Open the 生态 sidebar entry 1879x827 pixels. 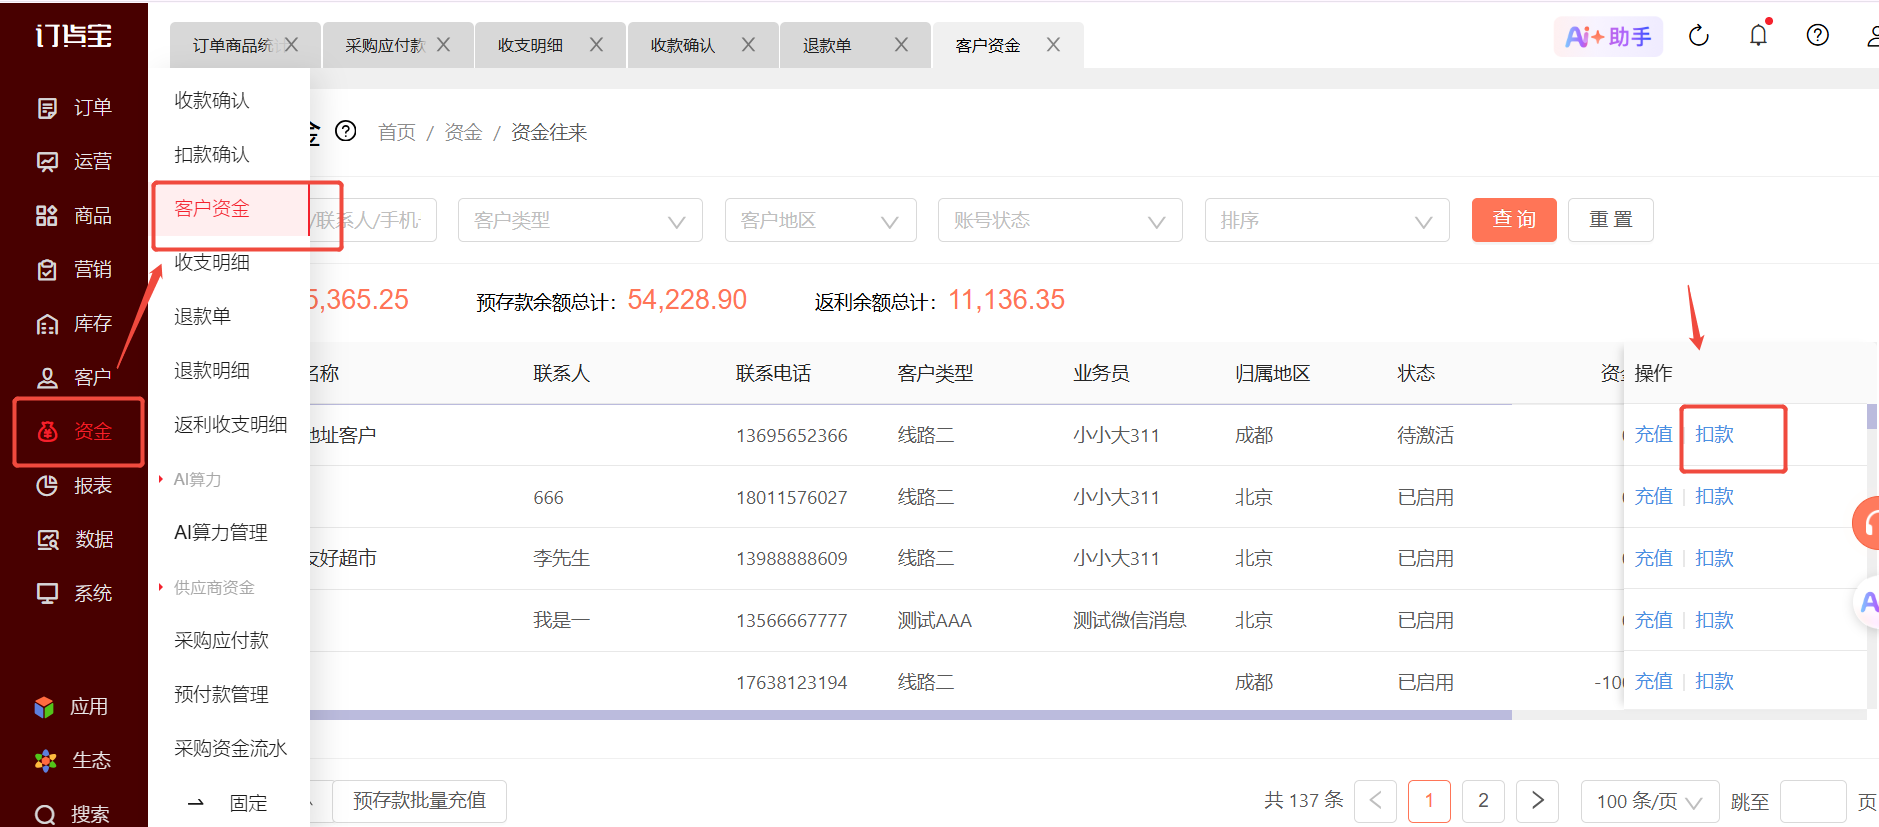[72, 761]
